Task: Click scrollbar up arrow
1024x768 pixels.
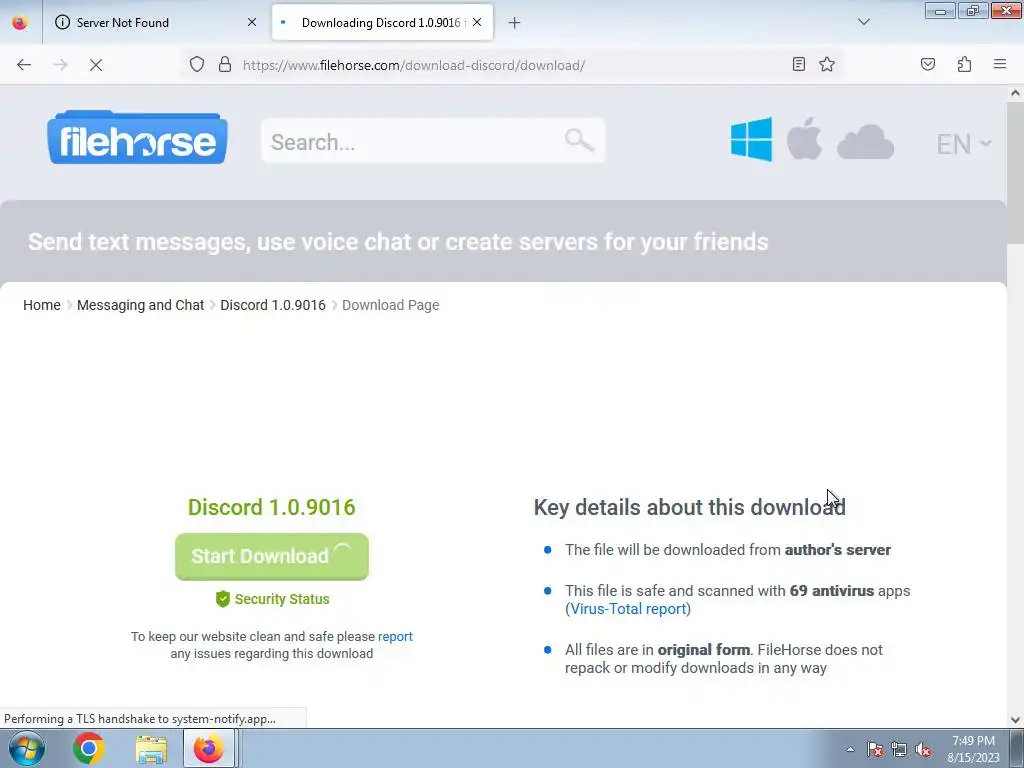Action: coord(1015,93)
